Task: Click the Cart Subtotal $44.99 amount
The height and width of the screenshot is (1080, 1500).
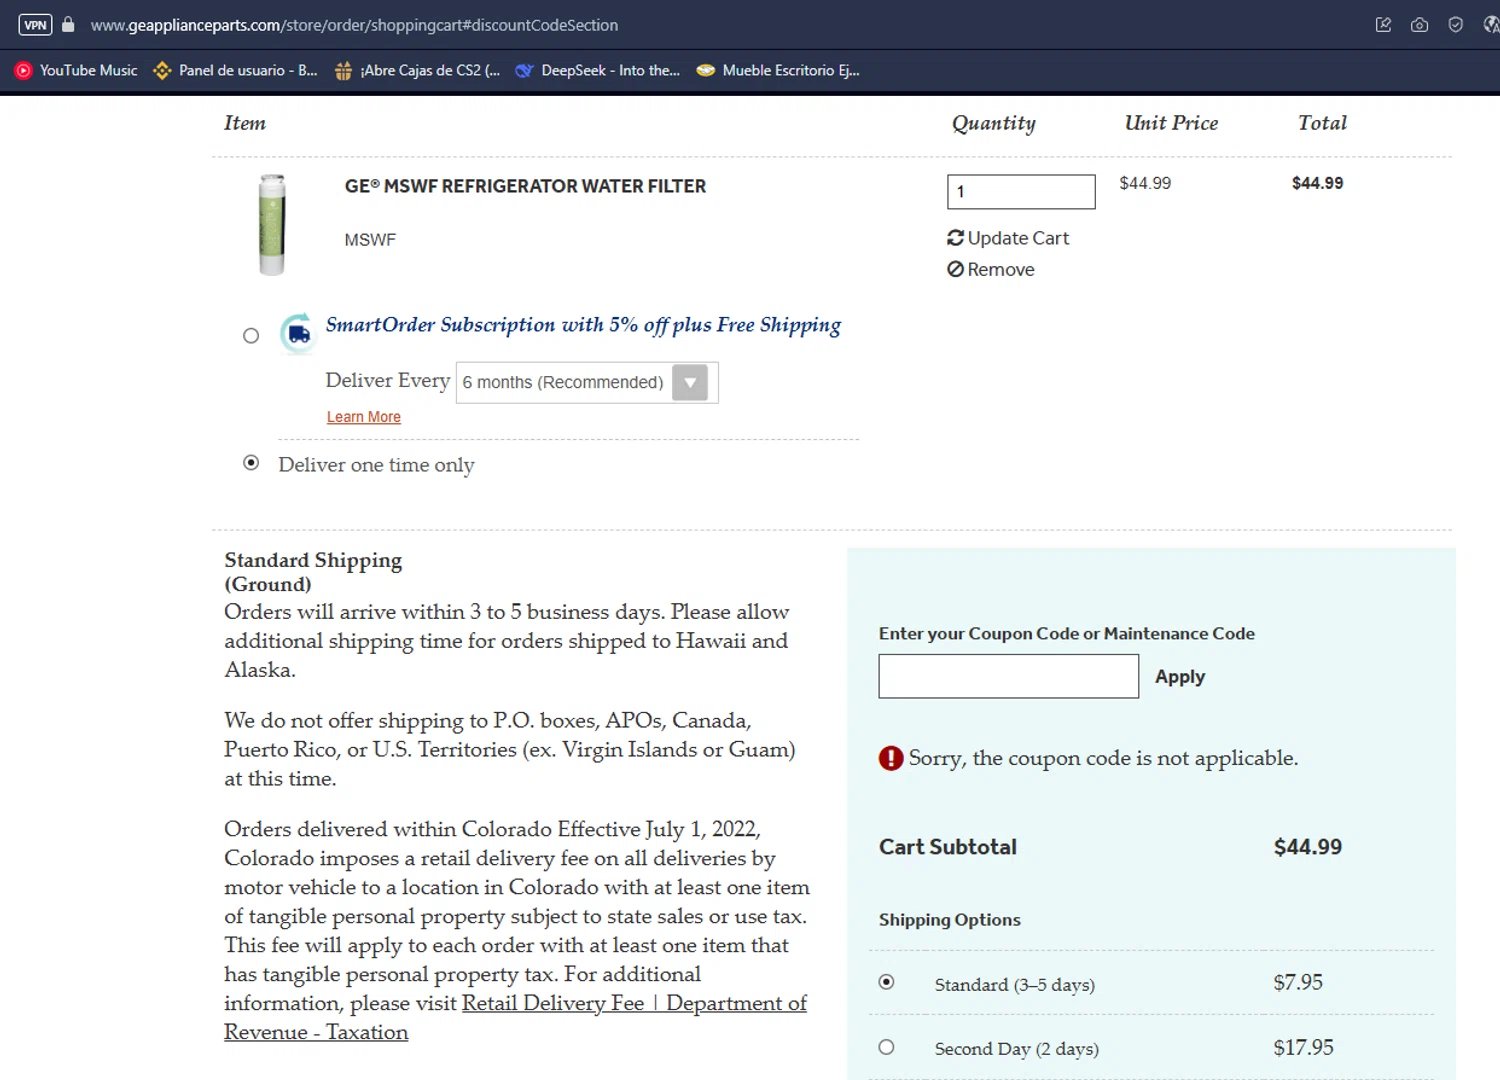Action: click(1308, 847)
